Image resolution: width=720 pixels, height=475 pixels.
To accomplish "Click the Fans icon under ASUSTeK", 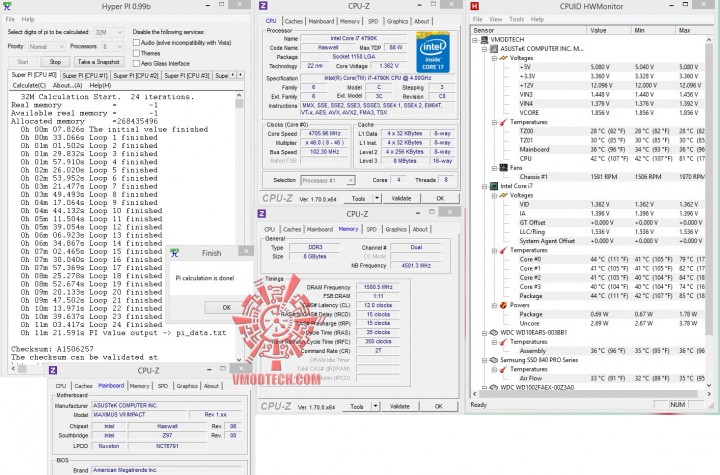I will [503, 168].
